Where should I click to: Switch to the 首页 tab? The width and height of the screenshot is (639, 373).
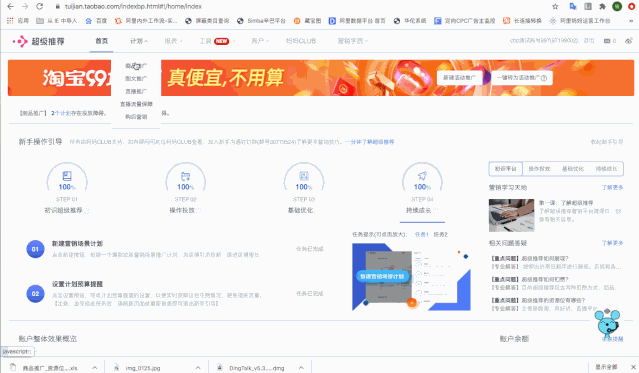pyautogui.click(x=101, y=41)
